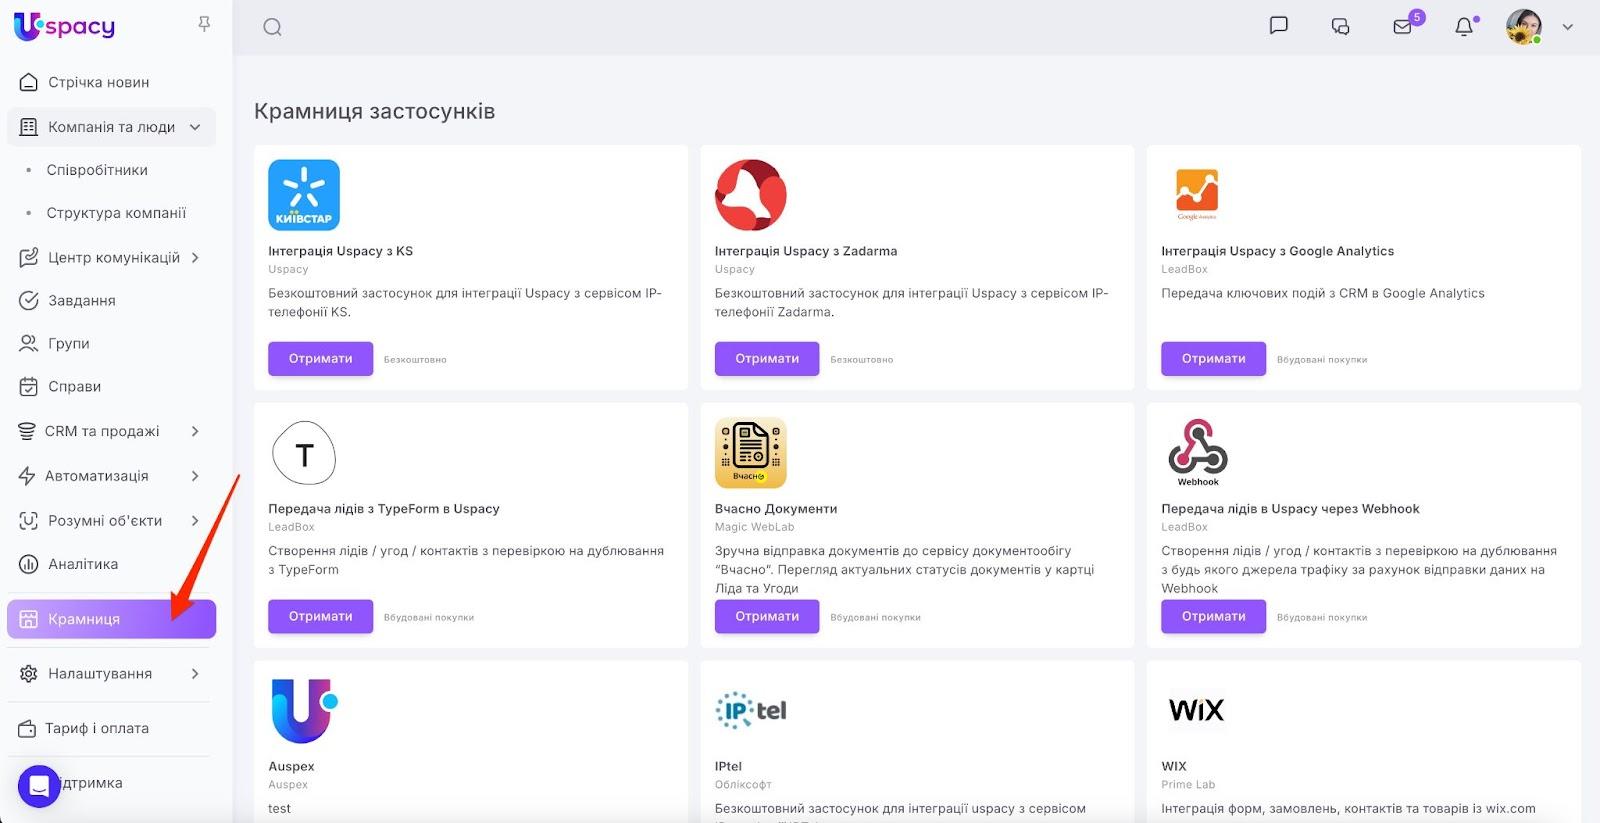The image size is (1600, 823).
Task: Get the Zadarma integration via Отримати
Action: coord(767,359)
